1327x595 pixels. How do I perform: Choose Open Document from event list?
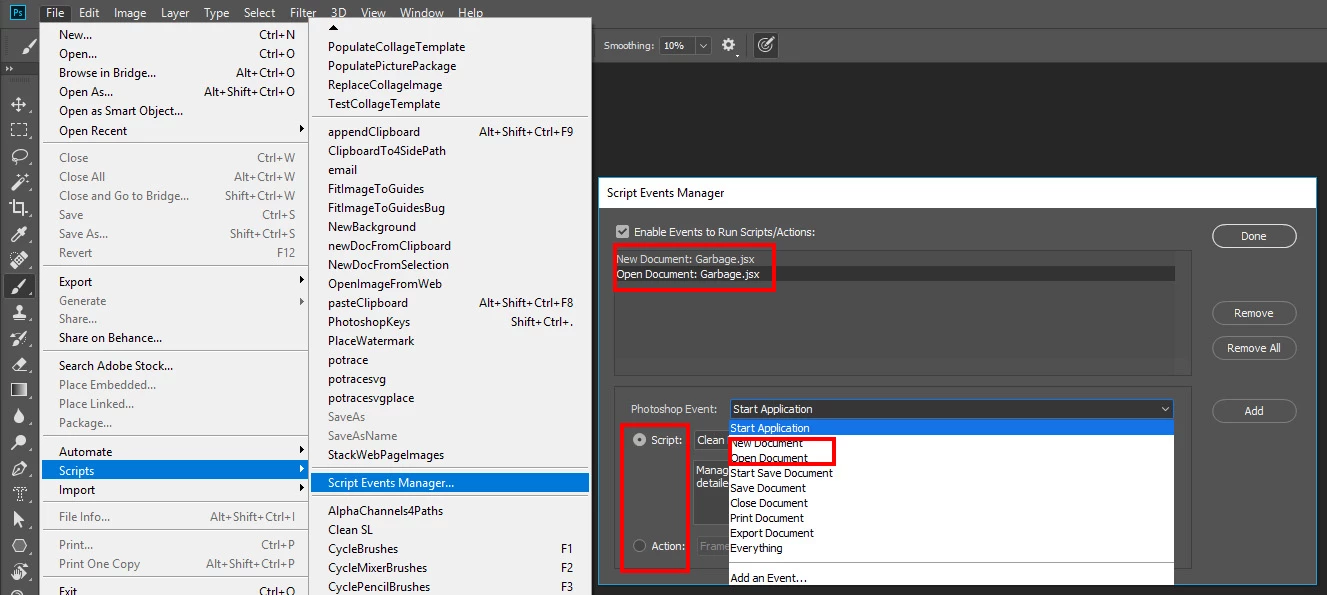(769, 458)
